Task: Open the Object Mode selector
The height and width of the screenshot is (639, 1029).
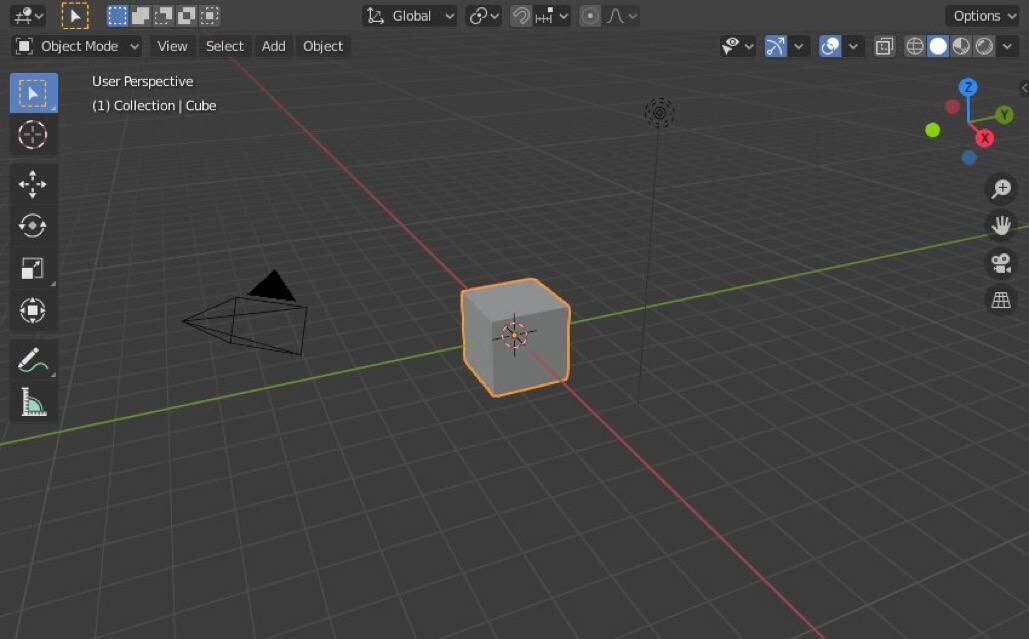Action: pos(75,46)
